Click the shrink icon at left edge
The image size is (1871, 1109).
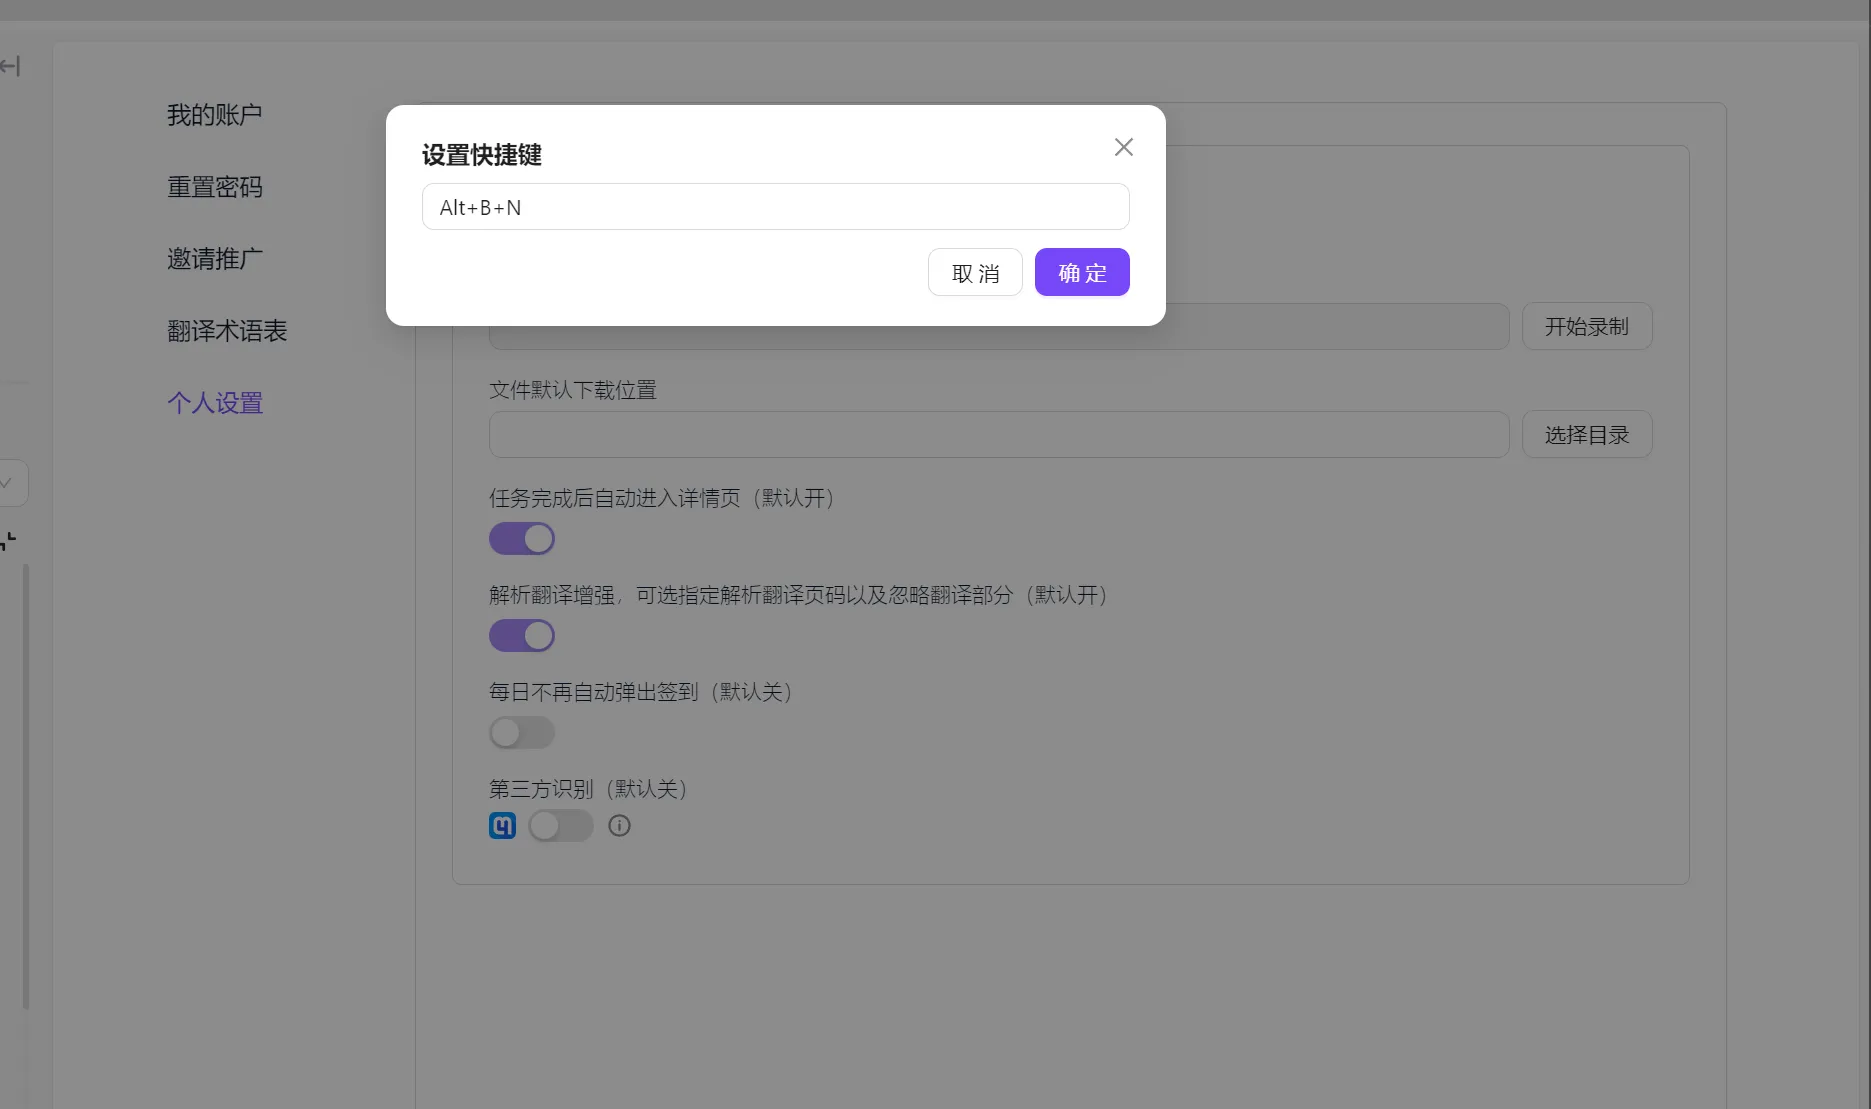point(8,541)
